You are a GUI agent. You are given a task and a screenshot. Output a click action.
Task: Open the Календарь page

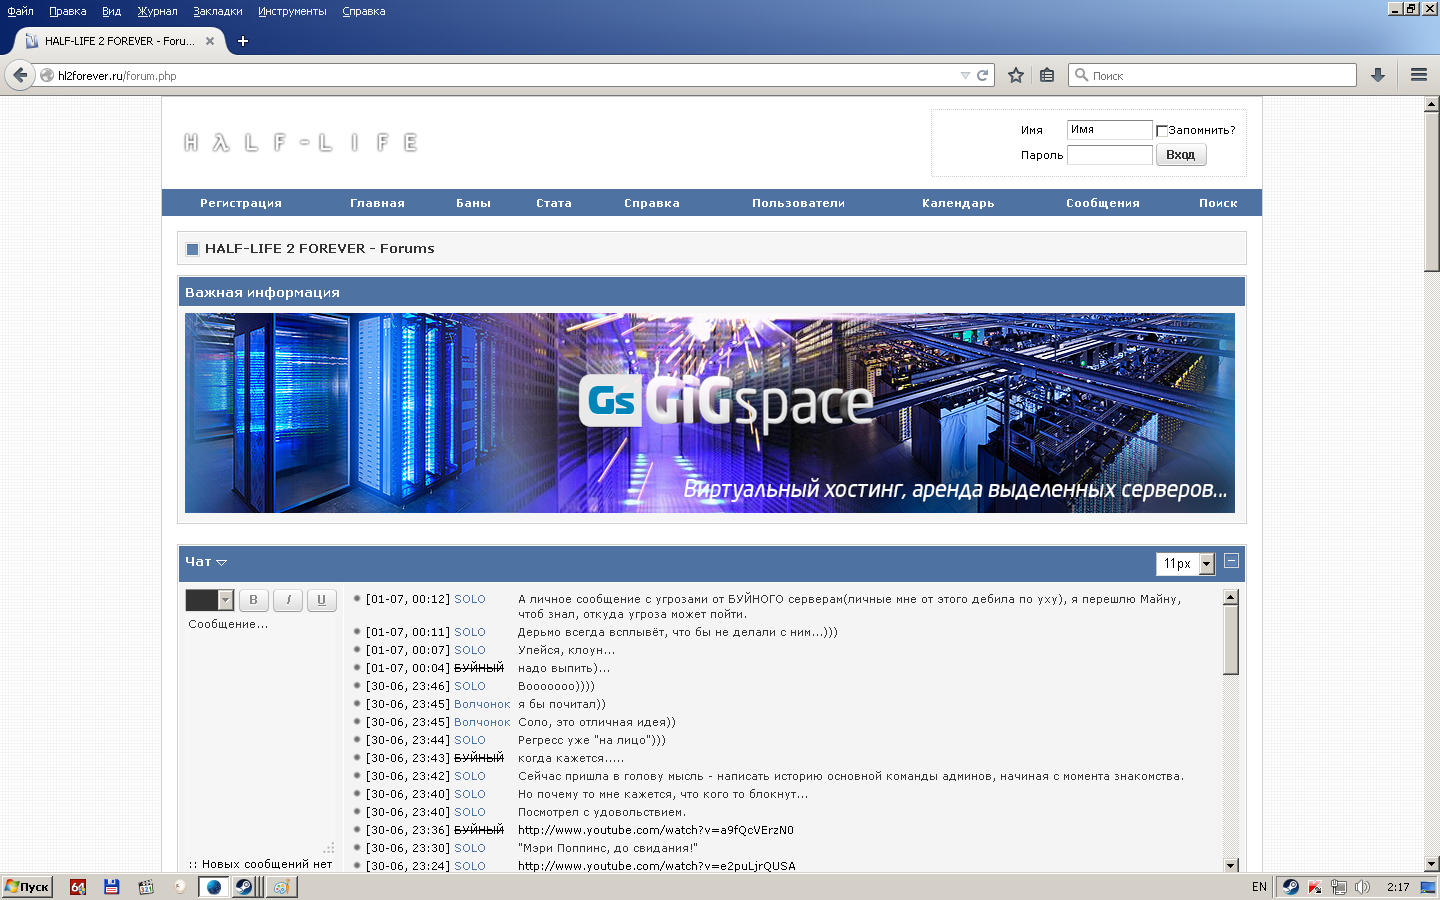click(x=958, y=203)
